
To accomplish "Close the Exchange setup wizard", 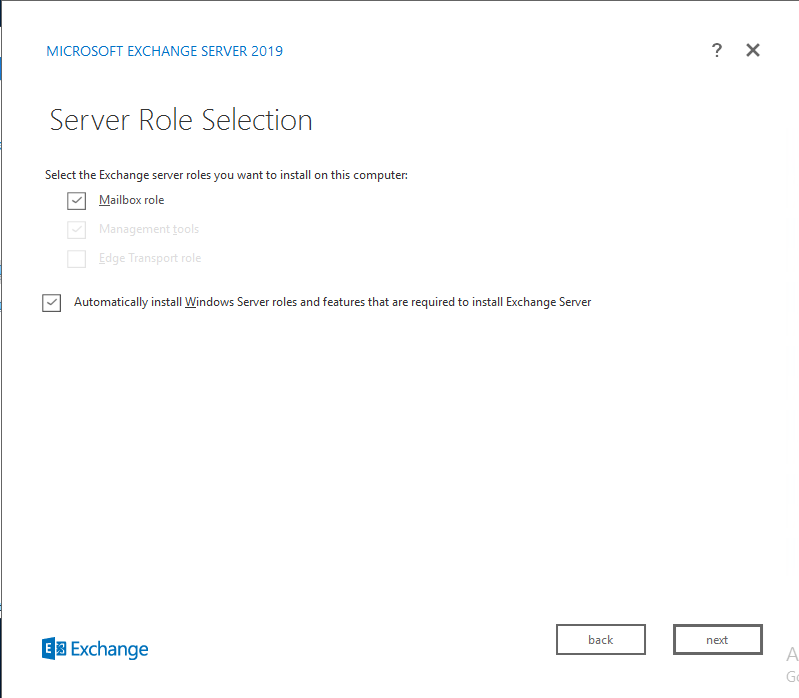I will (x=753, y=50).
